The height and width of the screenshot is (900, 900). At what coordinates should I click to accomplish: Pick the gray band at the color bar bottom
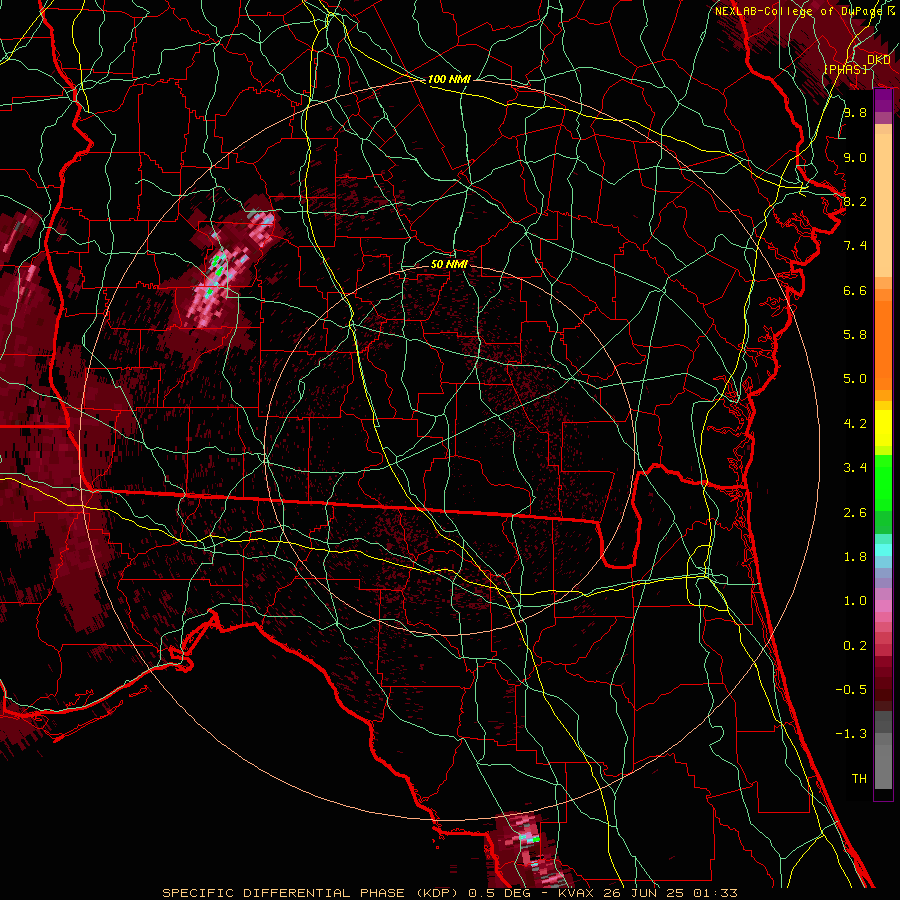click(x=883, y=759)
